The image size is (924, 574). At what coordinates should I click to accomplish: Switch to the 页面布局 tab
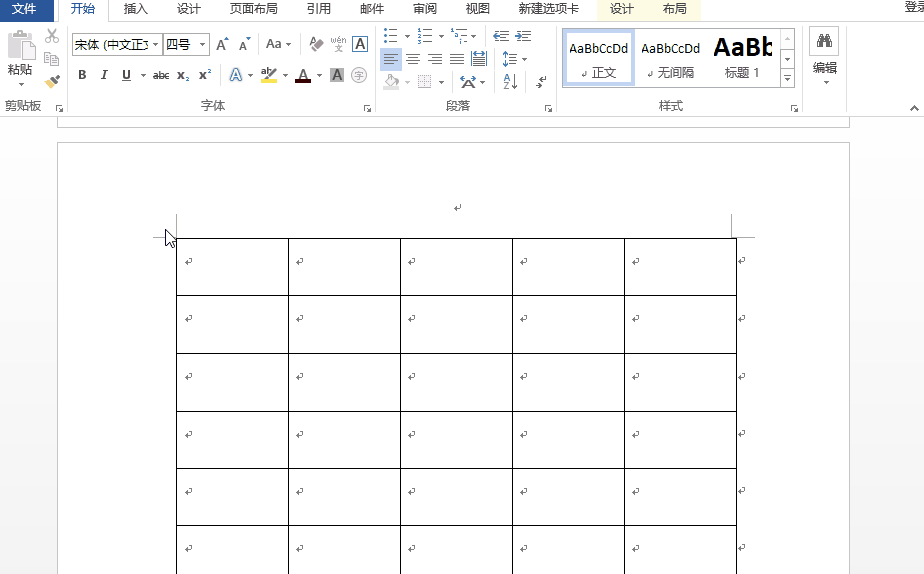tap(253, 9)
